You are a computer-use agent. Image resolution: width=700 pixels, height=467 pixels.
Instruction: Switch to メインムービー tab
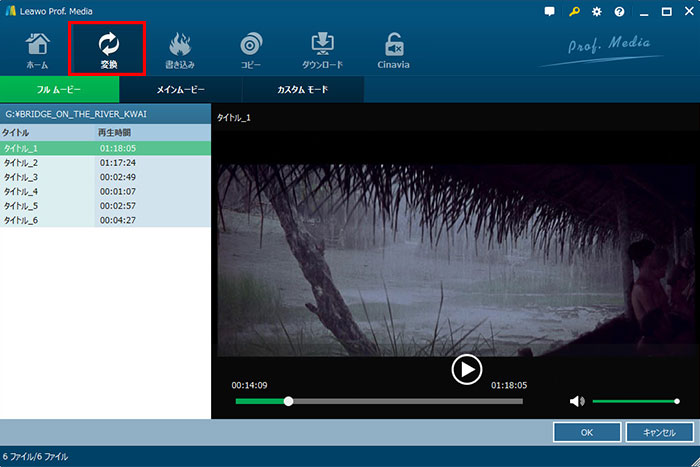[181, 90]
